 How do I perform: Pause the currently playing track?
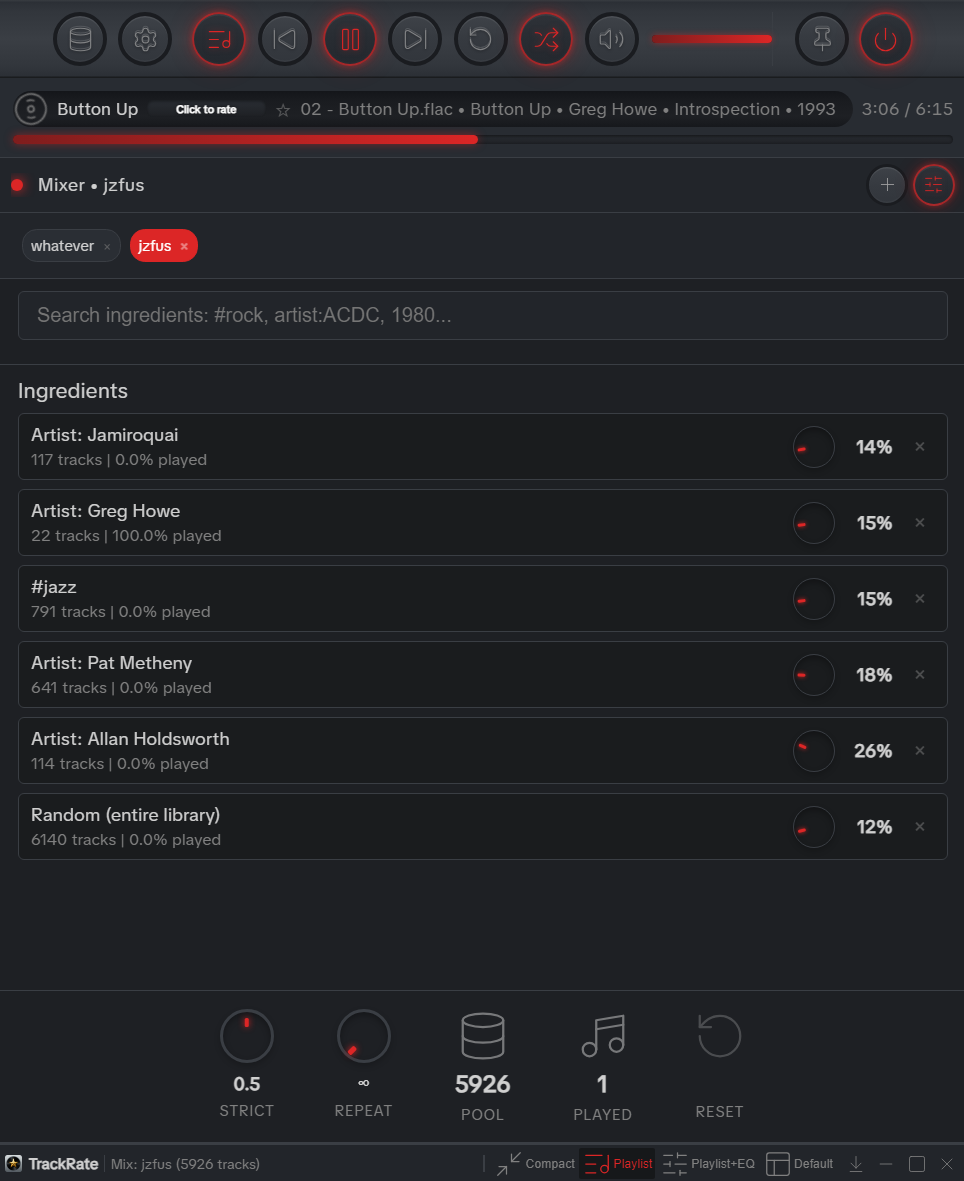click(350, 39)
